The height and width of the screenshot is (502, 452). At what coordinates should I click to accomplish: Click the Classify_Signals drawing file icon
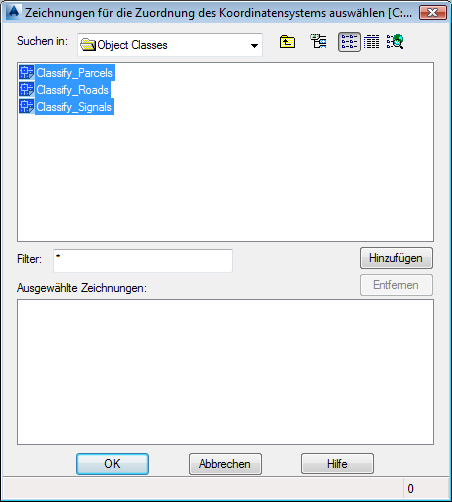[x=27, y=106]
